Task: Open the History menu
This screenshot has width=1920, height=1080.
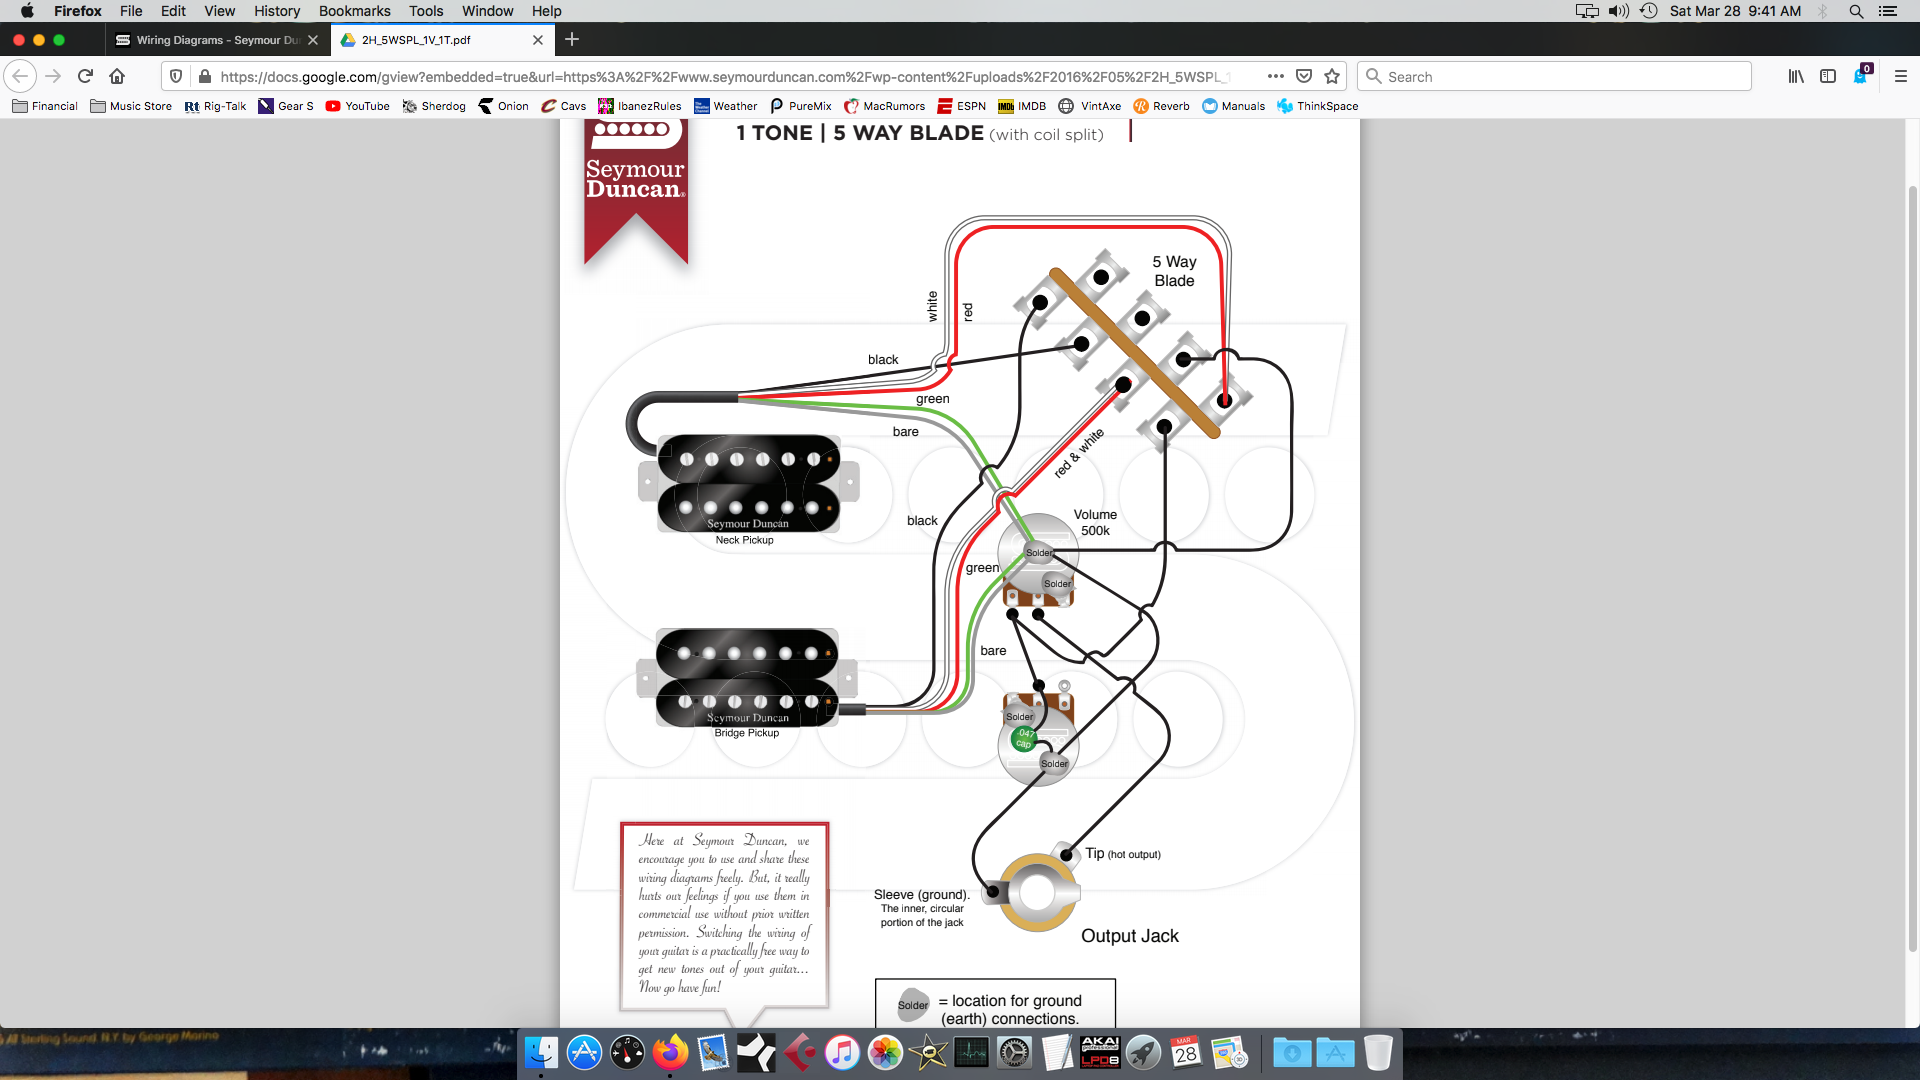Action: coord(277,11)
